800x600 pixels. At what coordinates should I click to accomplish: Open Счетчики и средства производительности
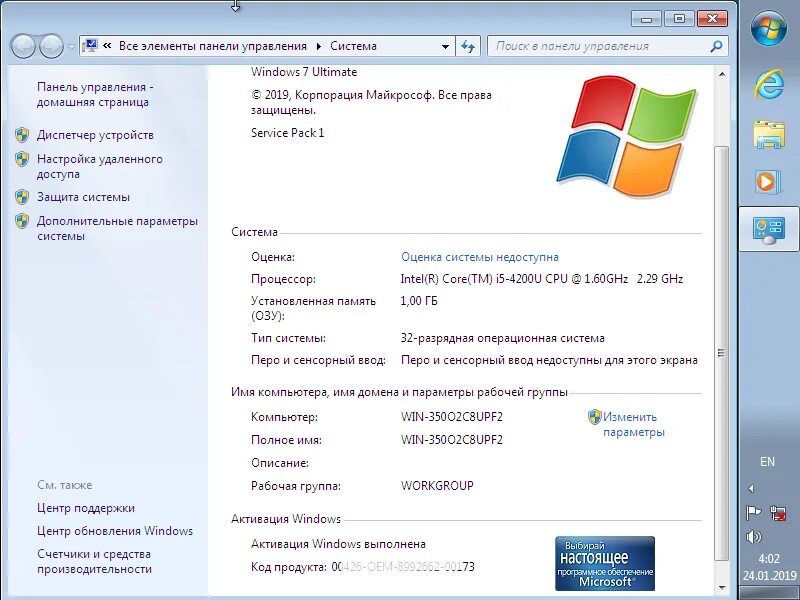tap(94, 561)
